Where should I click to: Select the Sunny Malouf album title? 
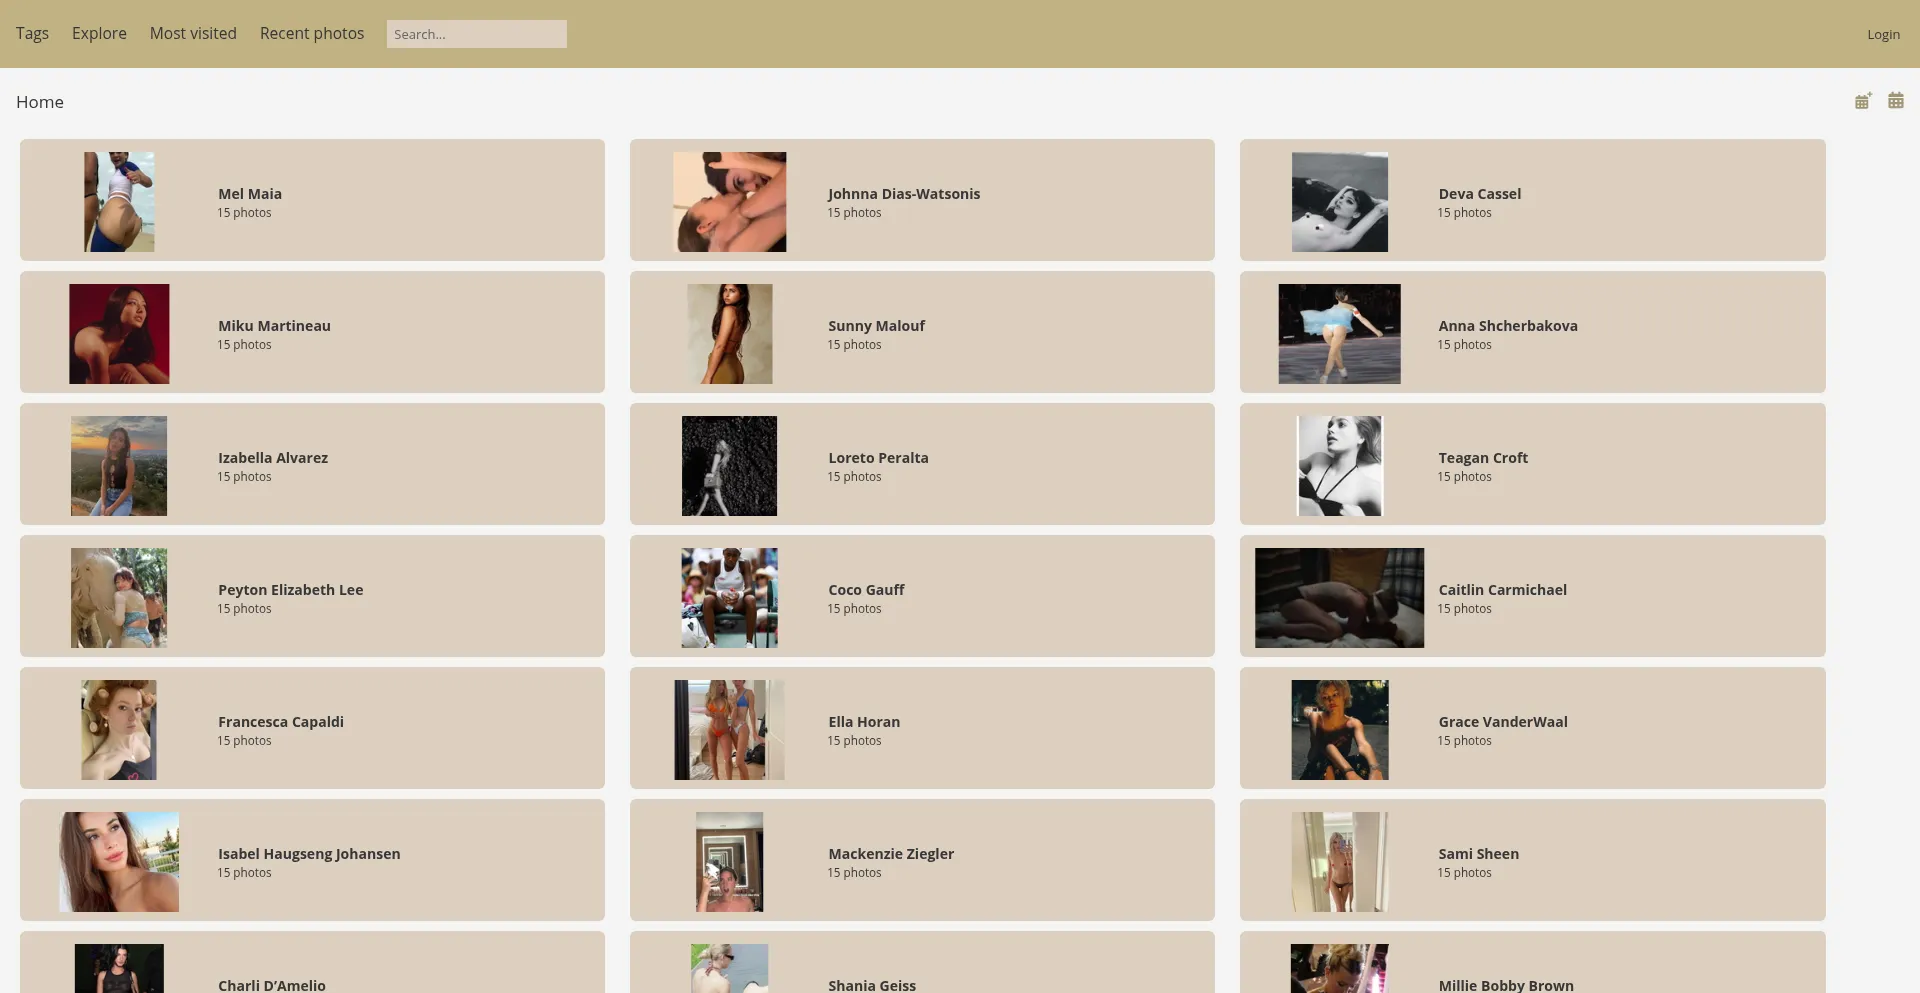click(x=876, y=326)
